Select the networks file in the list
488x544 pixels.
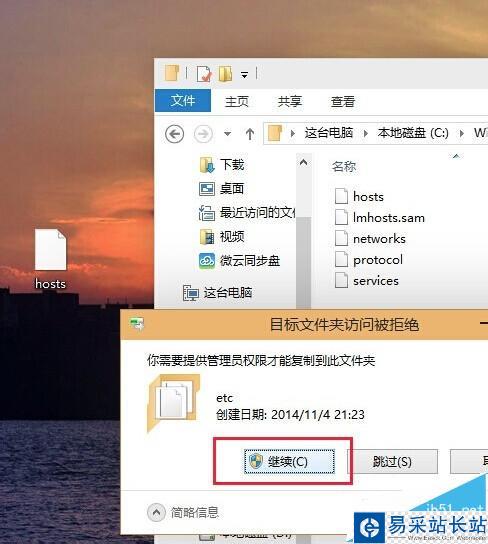pyautogui.click(x=370, y=239)
